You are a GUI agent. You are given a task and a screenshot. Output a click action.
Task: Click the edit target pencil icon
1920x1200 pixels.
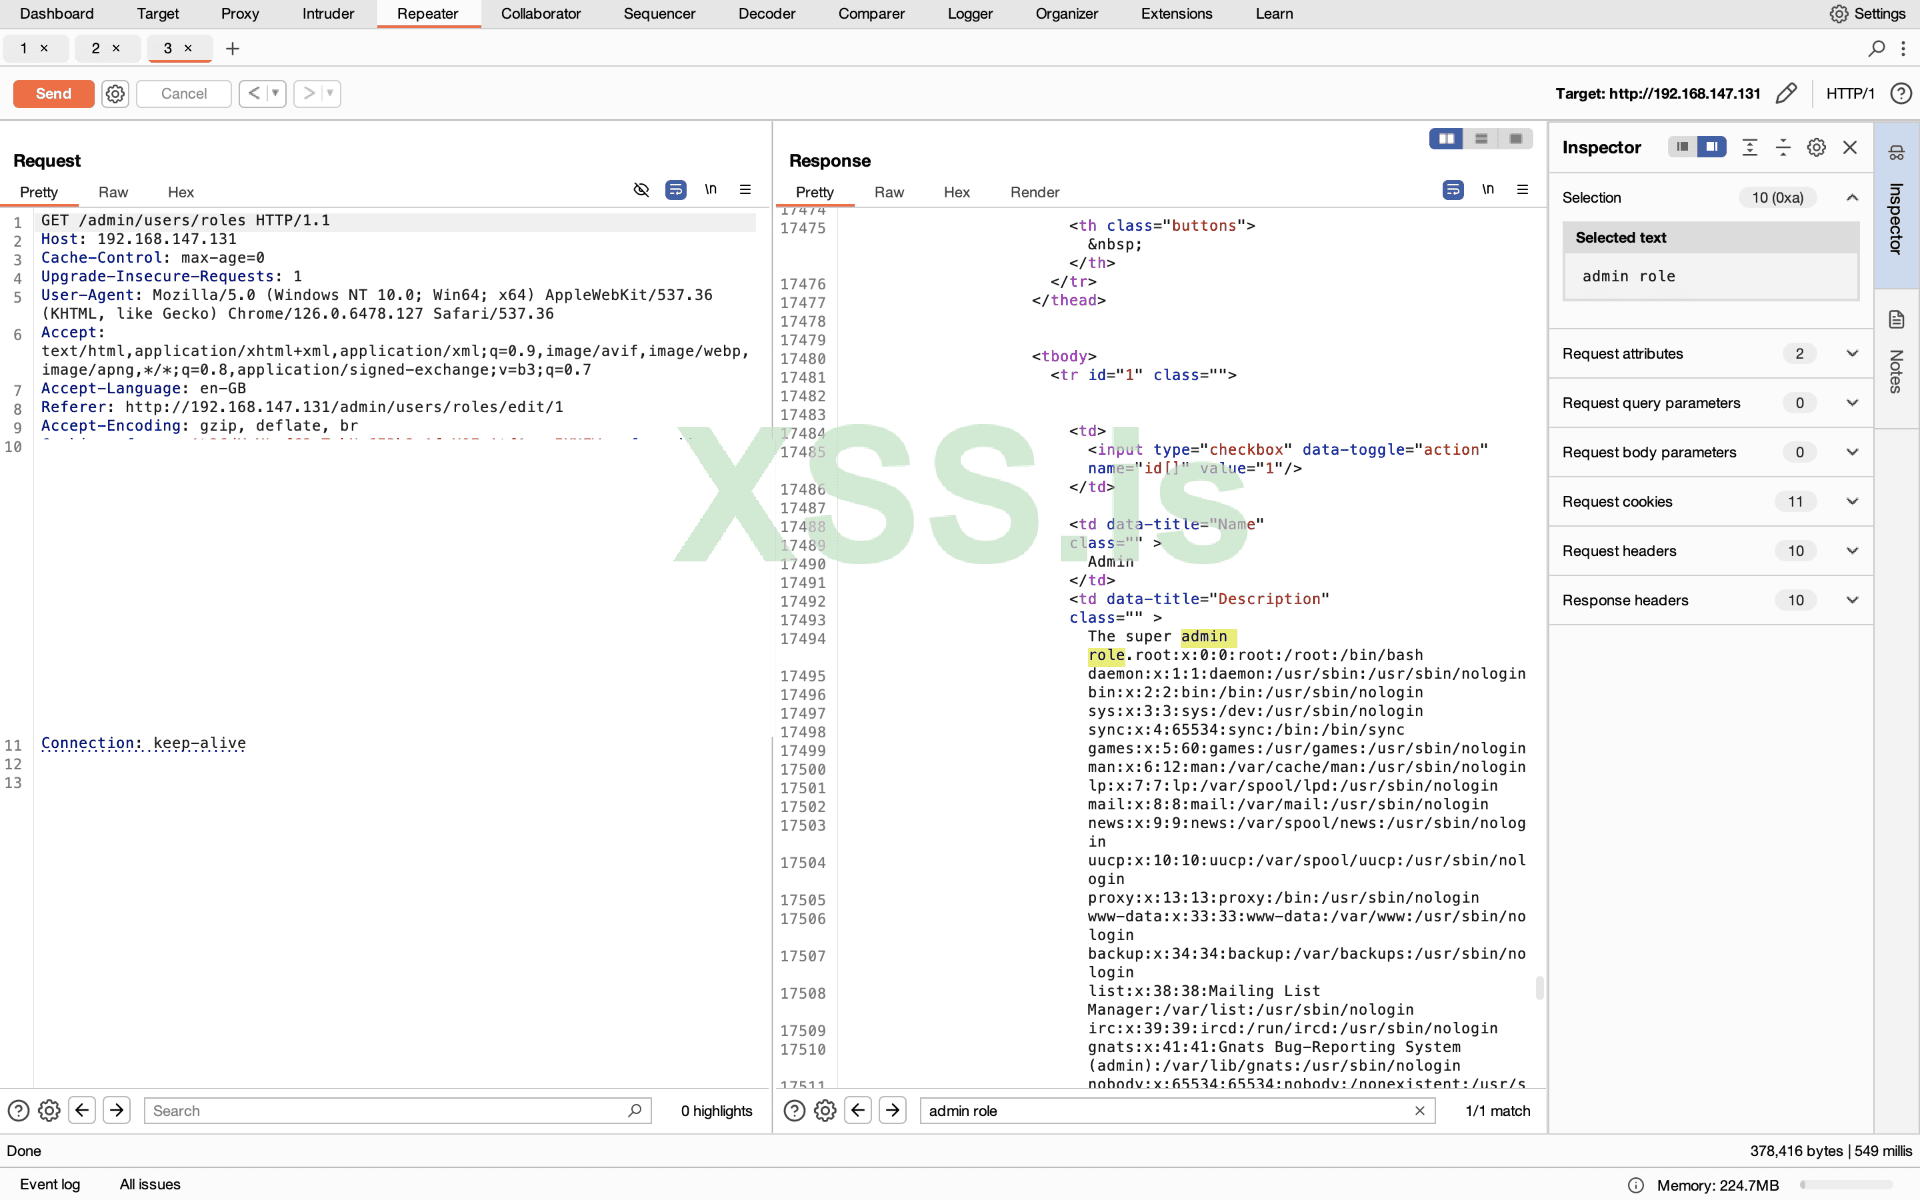pyautogui.click(x=1786, y=93)
